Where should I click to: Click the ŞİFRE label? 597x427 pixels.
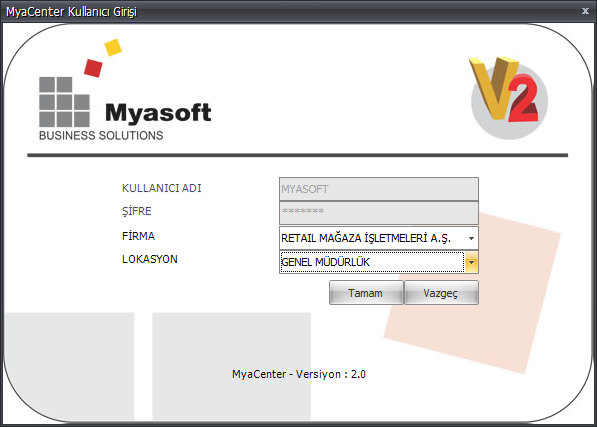[x=136, y=210]
